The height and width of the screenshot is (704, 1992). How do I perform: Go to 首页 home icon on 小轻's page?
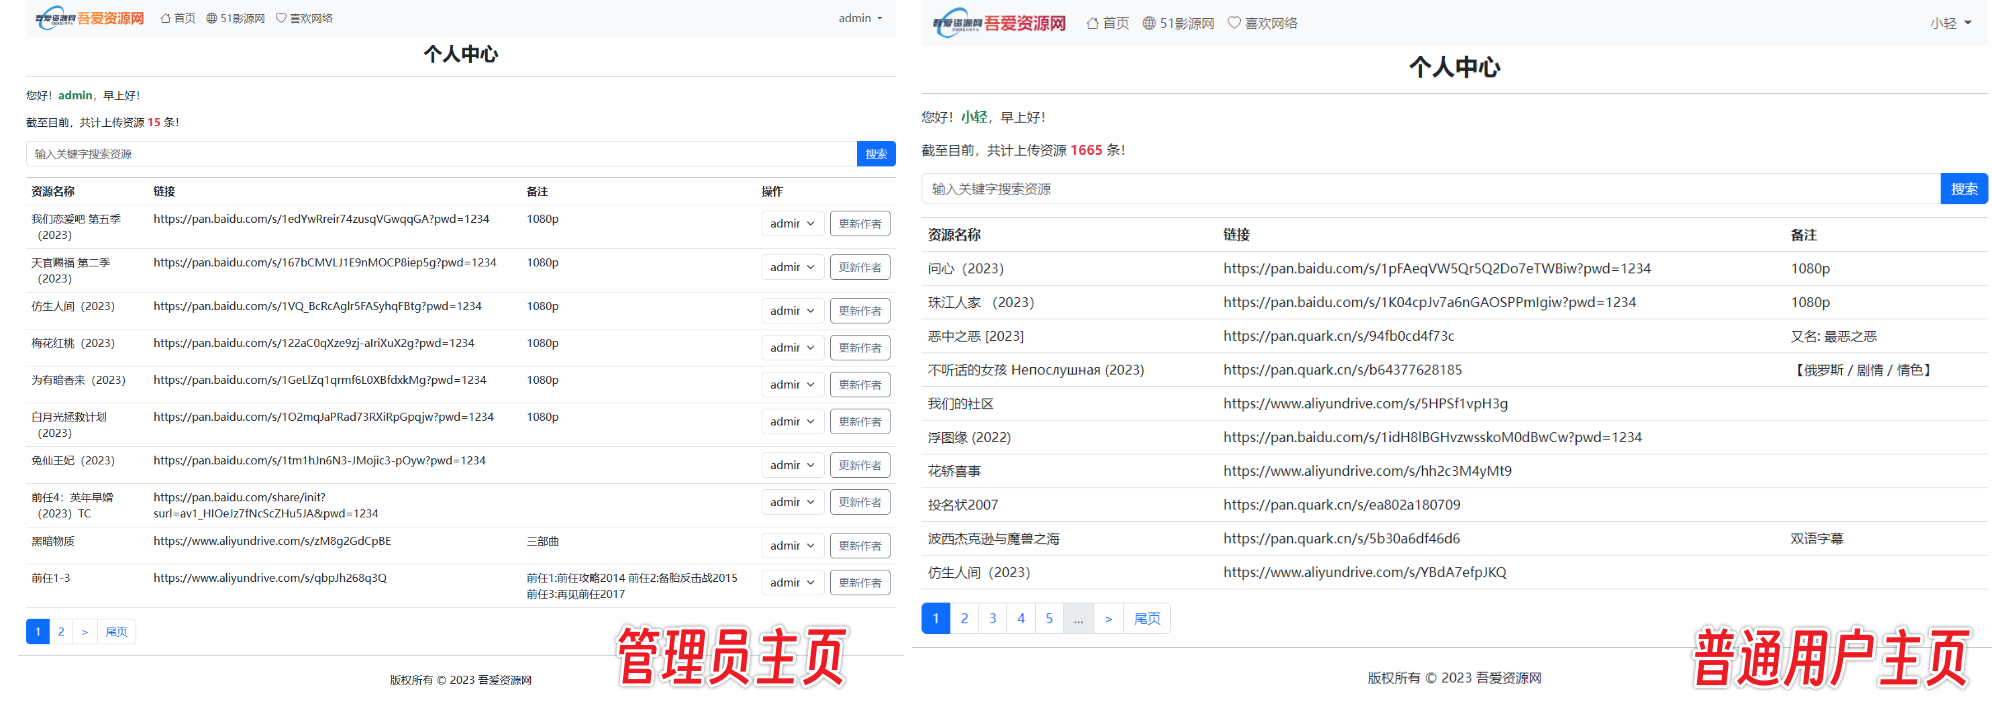[x=1093, y=23]
